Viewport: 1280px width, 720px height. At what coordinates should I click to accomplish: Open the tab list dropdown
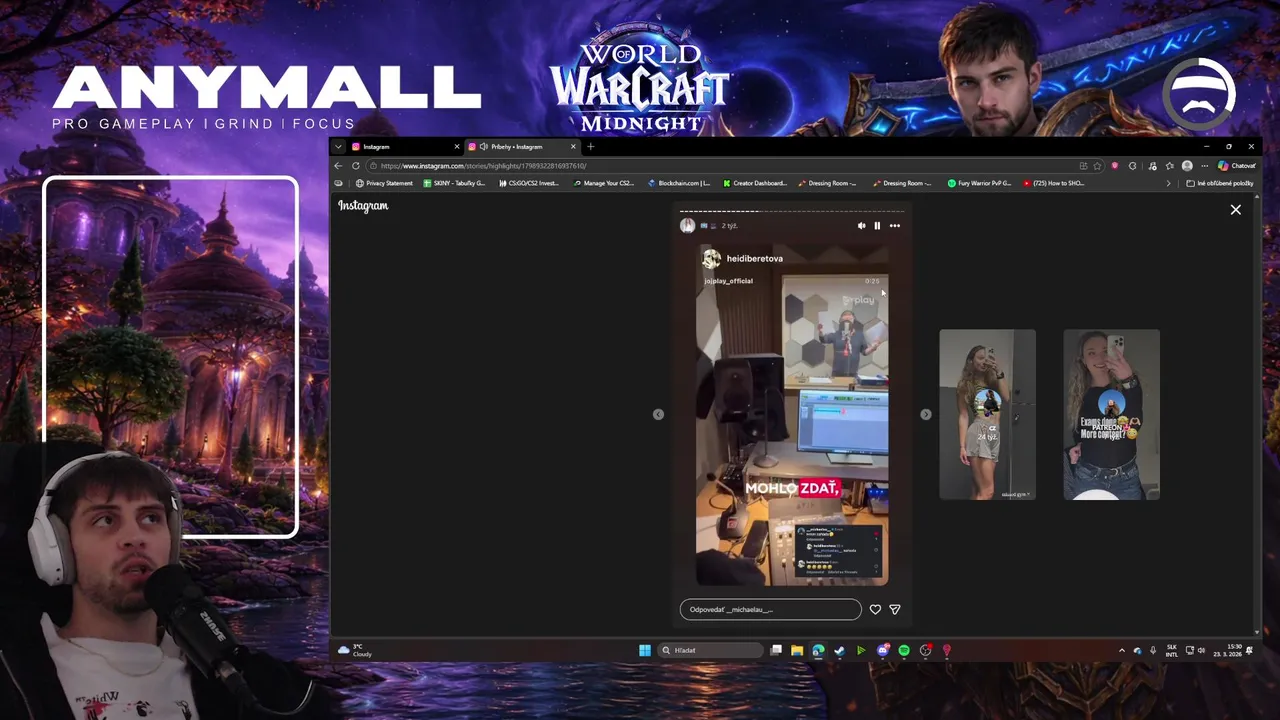click(x=338, y=147)
